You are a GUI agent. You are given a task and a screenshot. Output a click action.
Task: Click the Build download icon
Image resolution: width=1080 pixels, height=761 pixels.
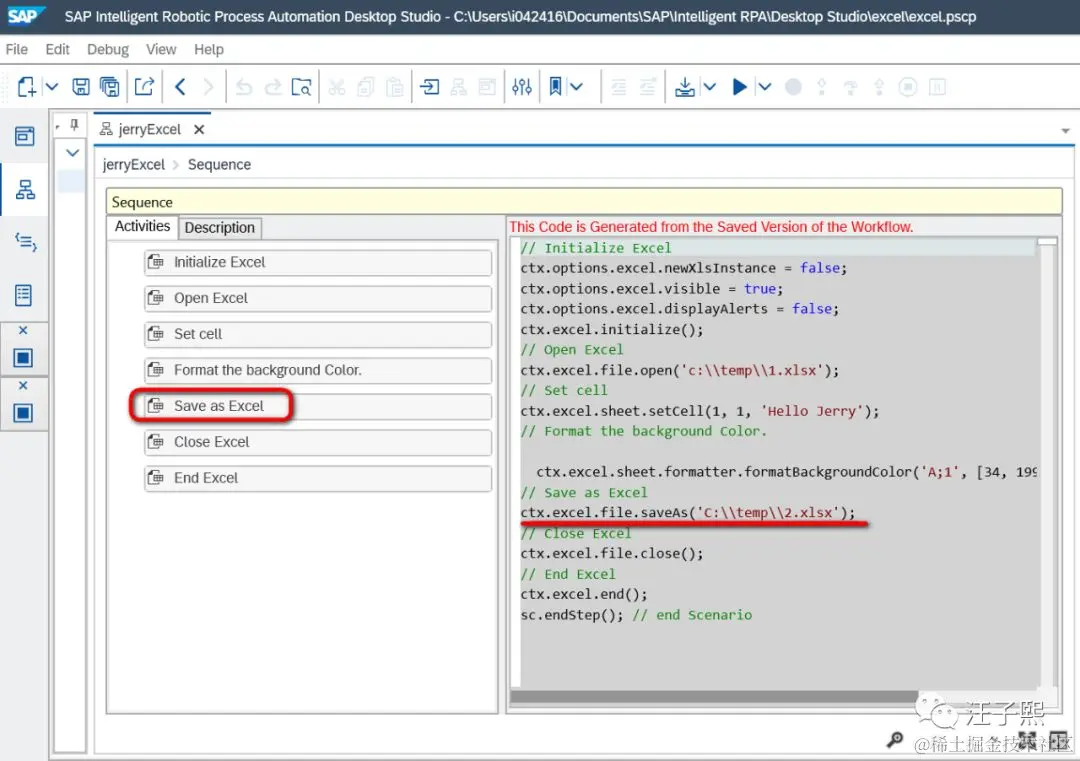click(684, 87)
